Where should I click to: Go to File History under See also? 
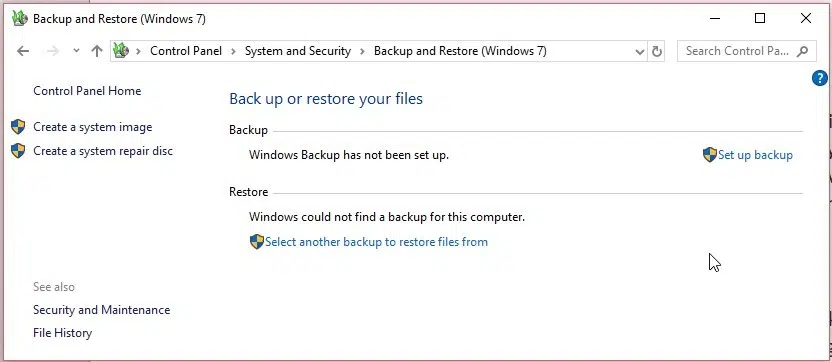click(x=63, y=333)
